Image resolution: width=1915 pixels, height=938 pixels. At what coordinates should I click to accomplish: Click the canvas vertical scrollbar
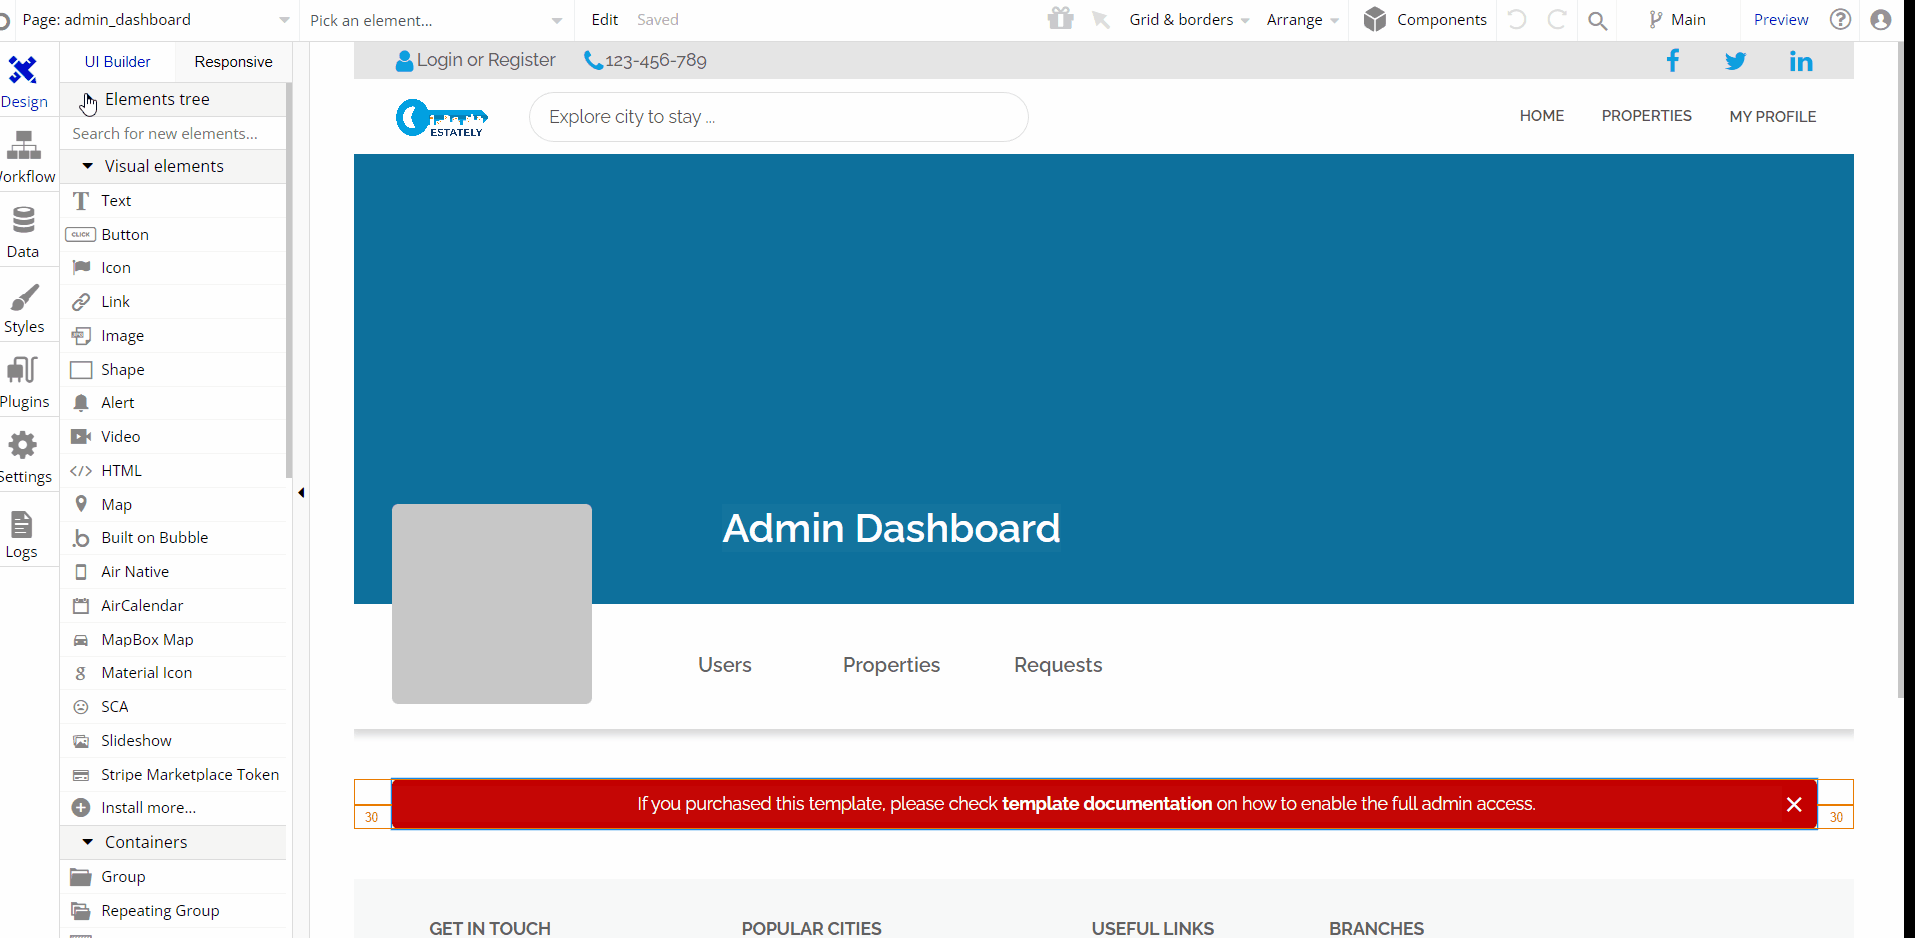point(1901,370)
